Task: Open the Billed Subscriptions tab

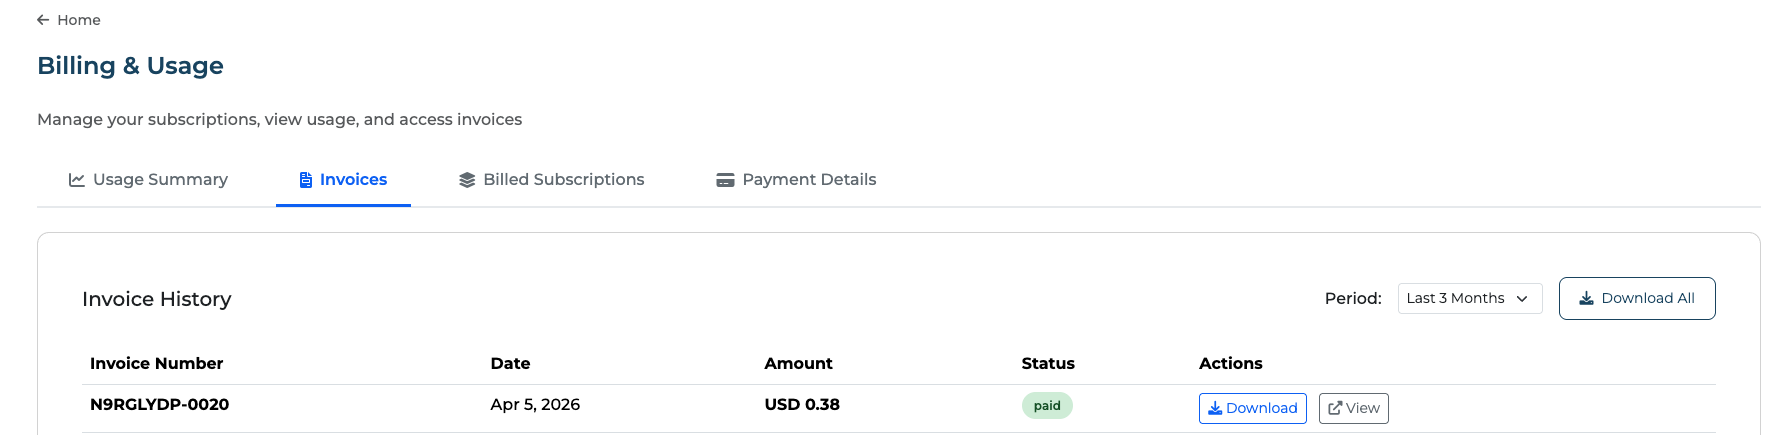Action: coord(563,180)
